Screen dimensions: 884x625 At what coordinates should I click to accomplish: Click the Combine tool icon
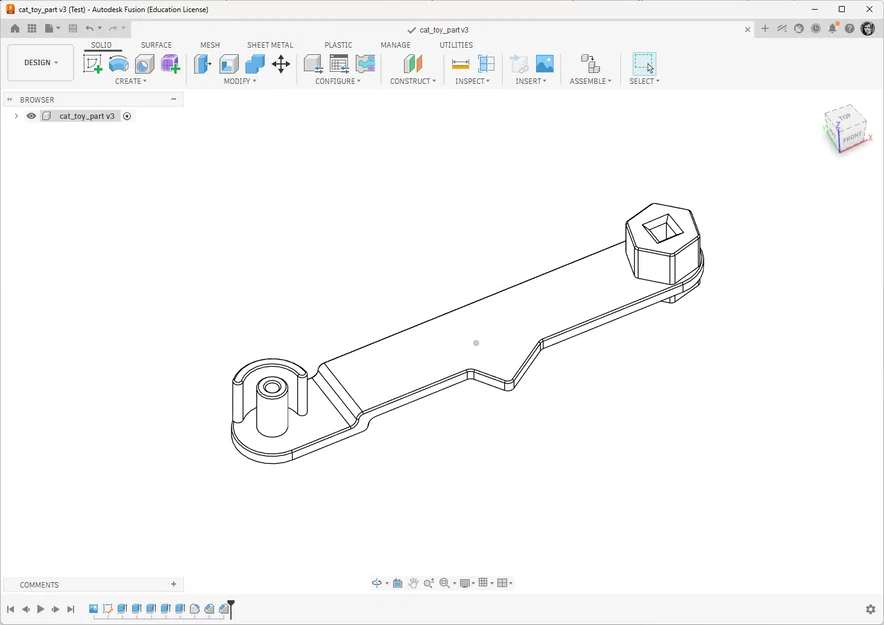click(x=255, y=64)
